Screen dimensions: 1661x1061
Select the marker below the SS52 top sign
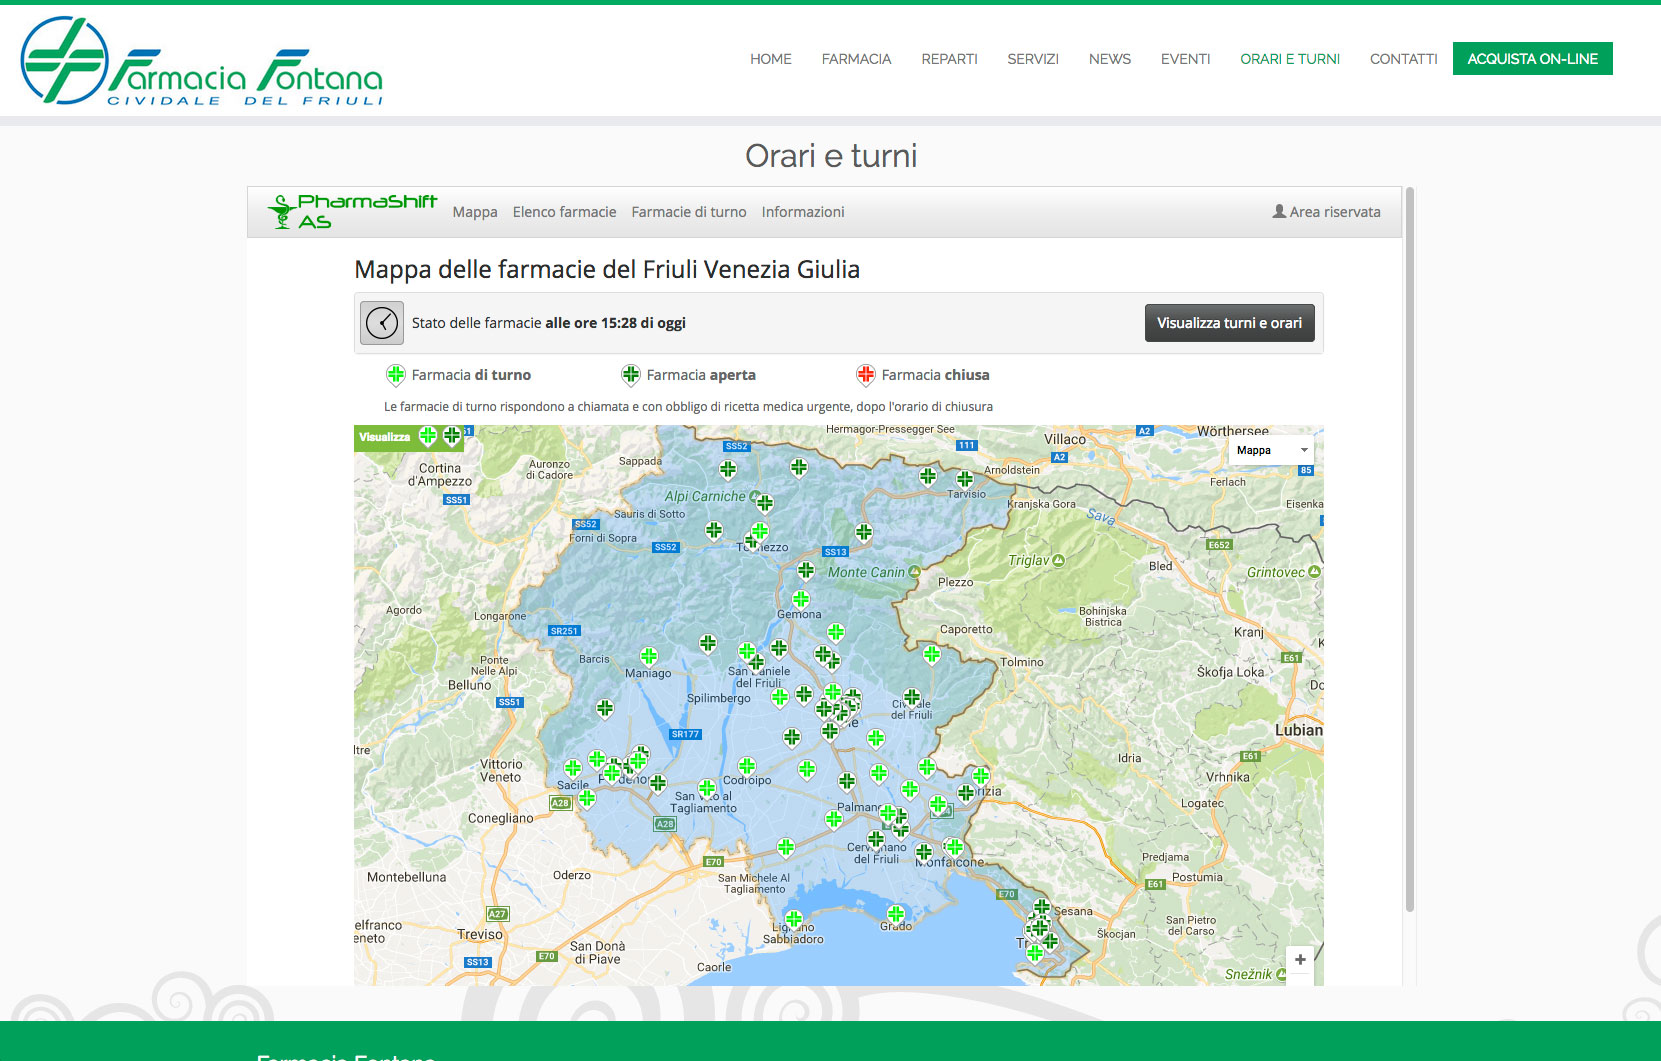(x=728, y=468)
